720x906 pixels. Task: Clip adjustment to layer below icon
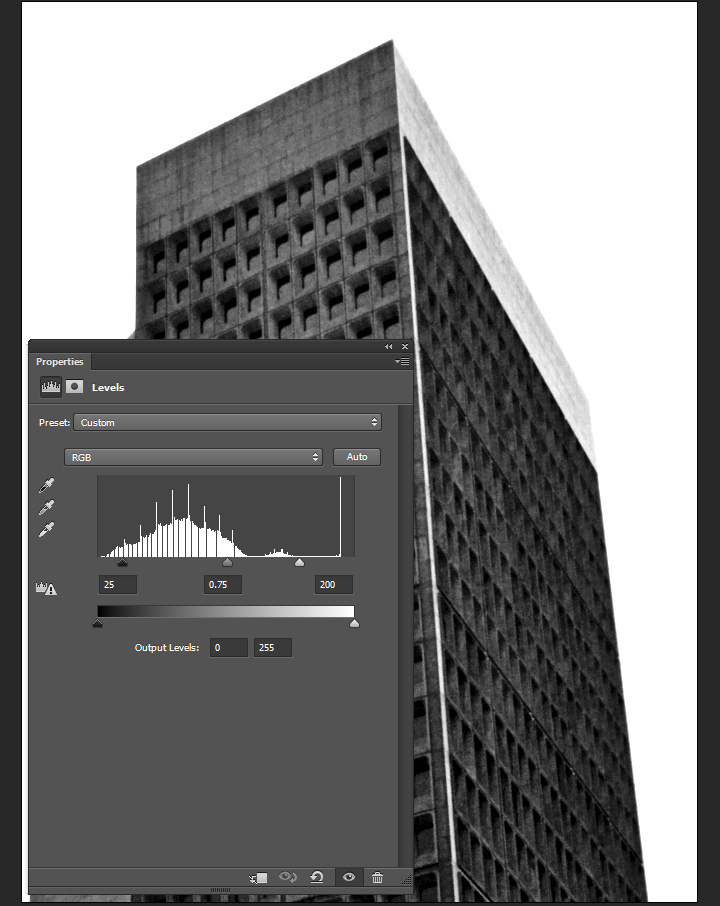click(258, 878)
